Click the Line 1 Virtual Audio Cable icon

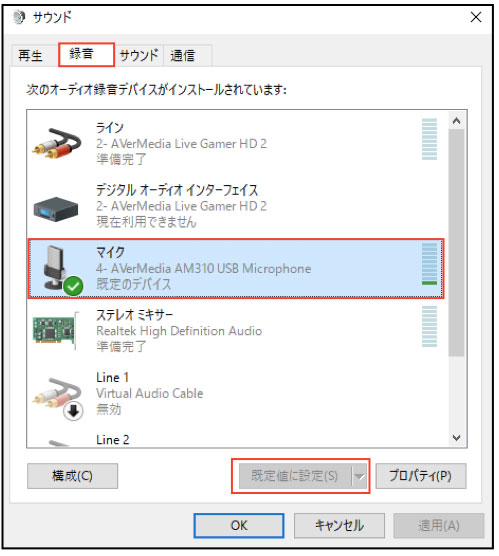pyautogui.click(x=57, y=394)
